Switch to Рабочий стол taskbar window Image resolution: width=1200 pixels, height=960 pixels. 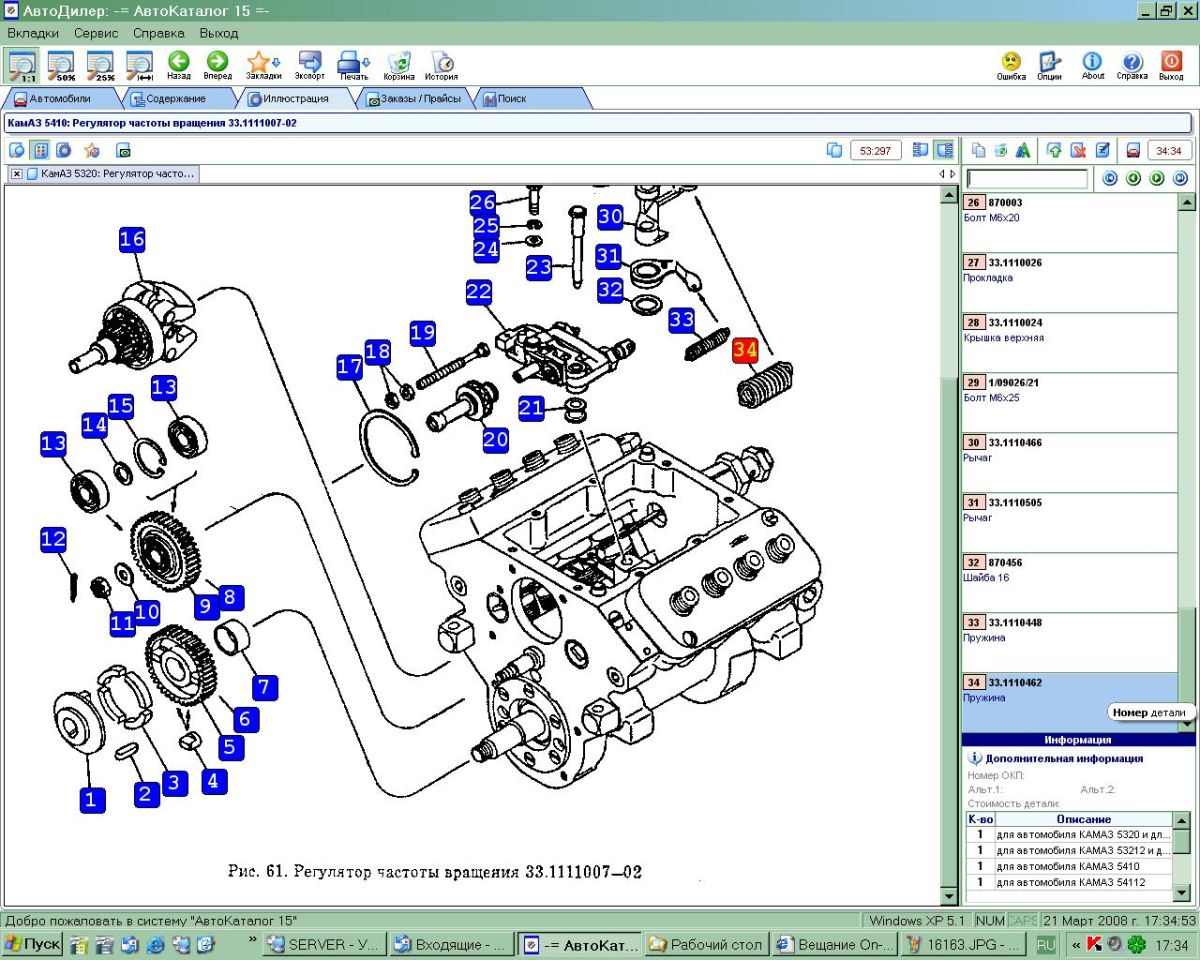click(x=707, y=944)
